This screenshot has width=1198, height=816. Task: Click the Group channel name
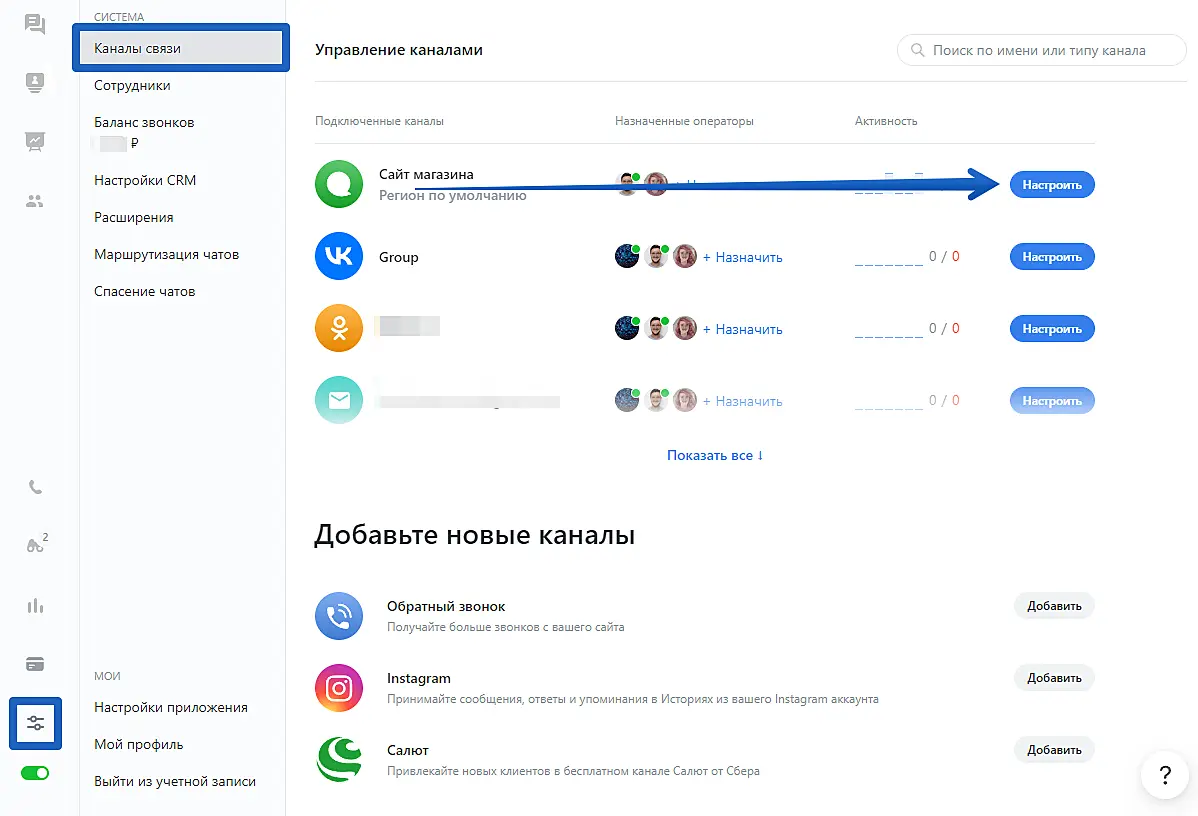point(399,257)
